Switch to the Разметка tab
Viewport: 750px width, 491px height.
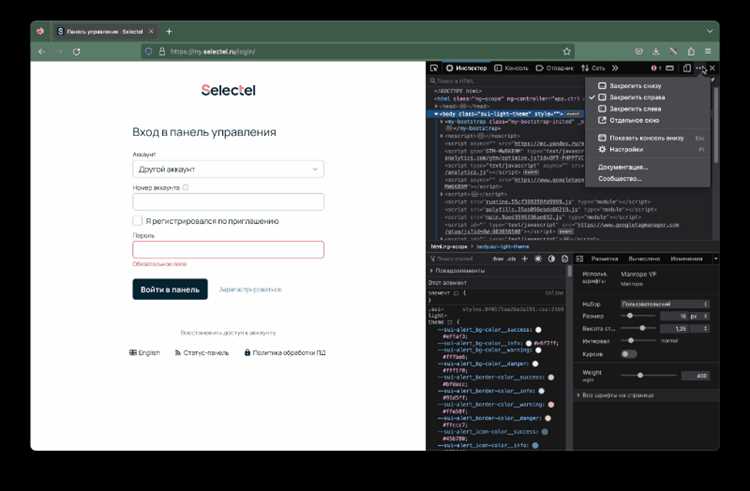click(605, 259)
